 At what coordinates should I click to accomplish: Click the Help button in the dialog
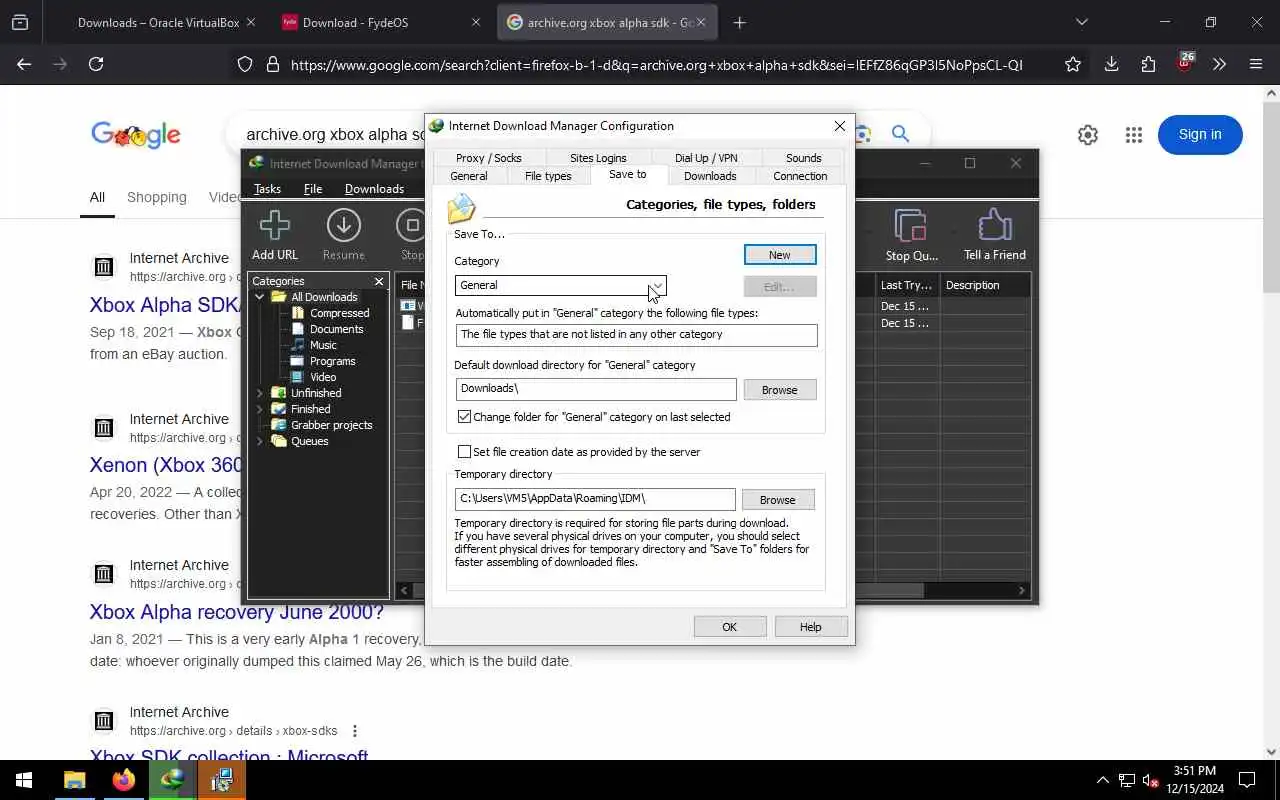tap(811, 627)
